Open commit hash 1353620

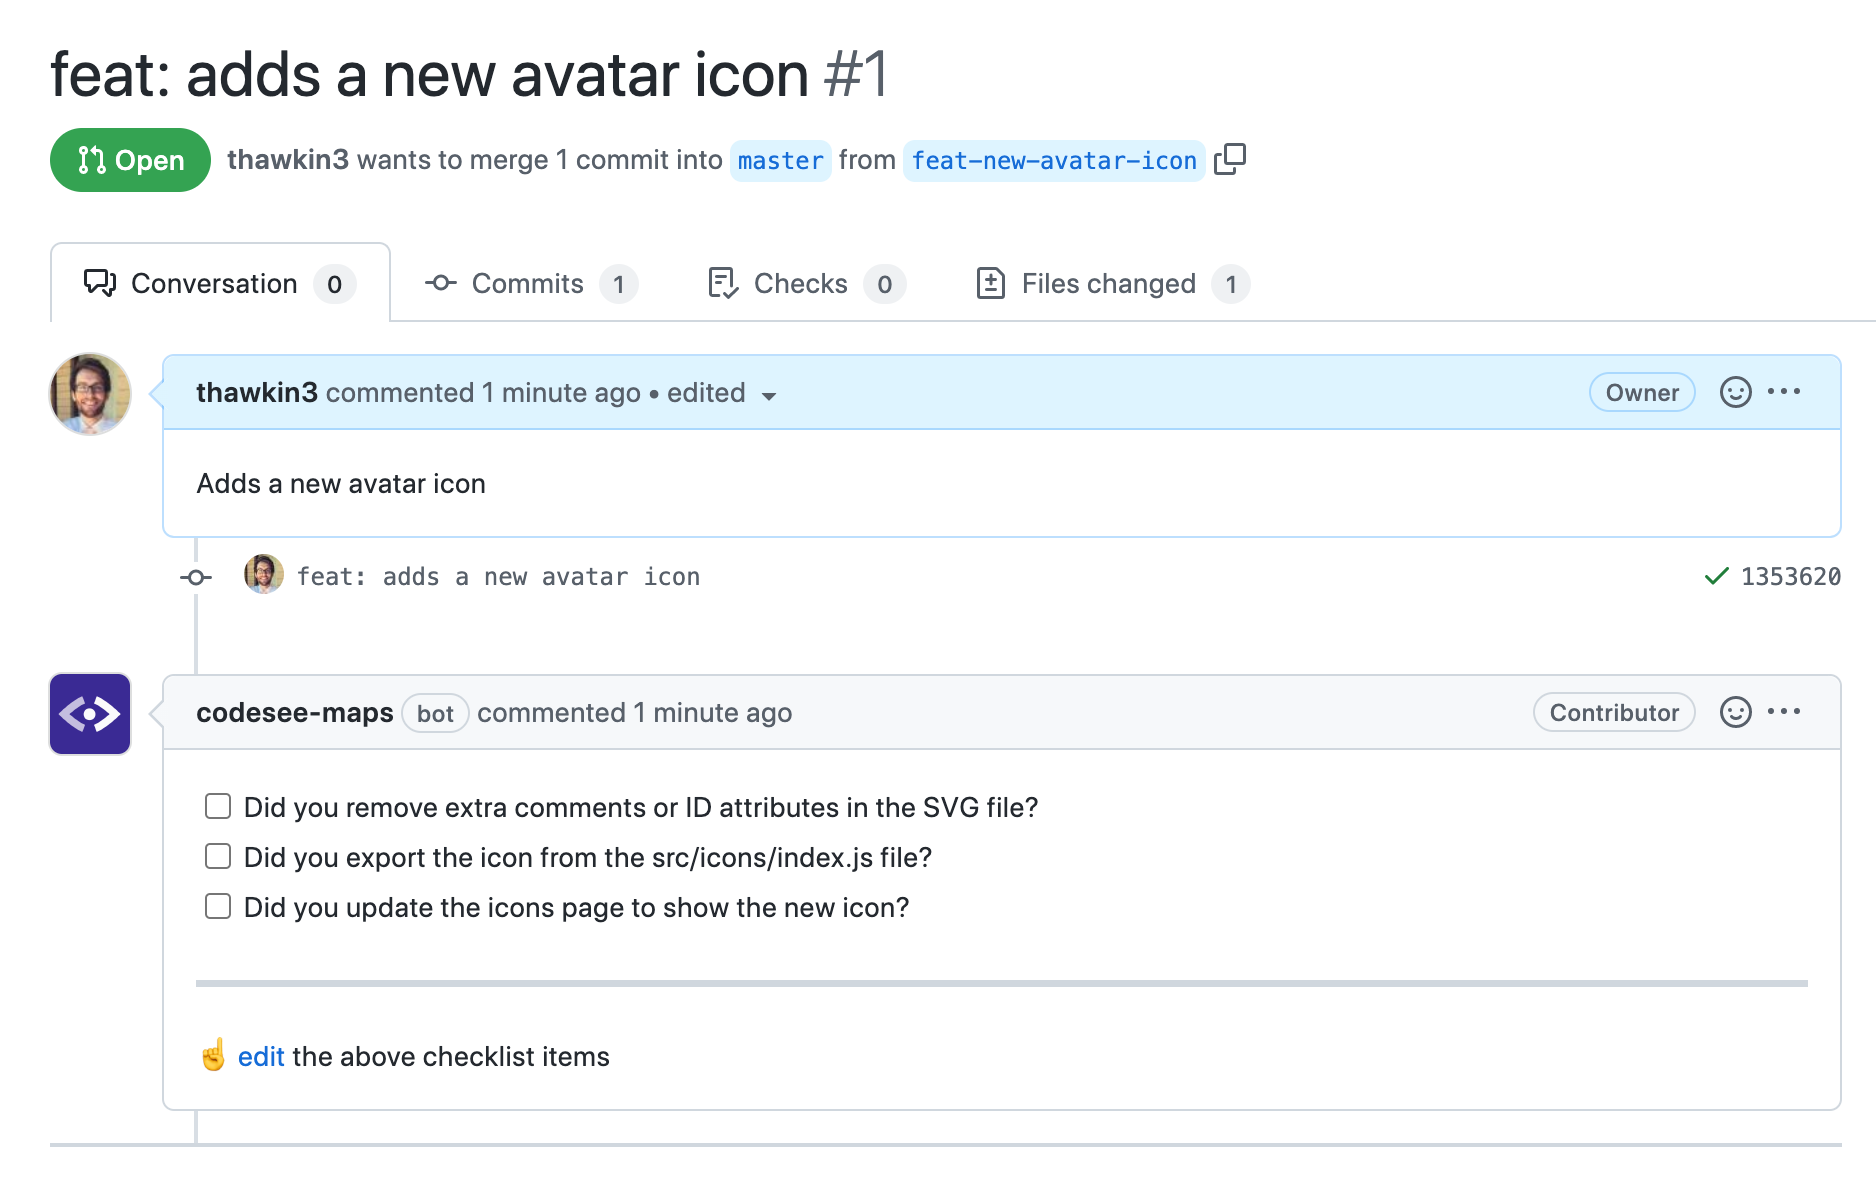click(x=1790, y=577)
